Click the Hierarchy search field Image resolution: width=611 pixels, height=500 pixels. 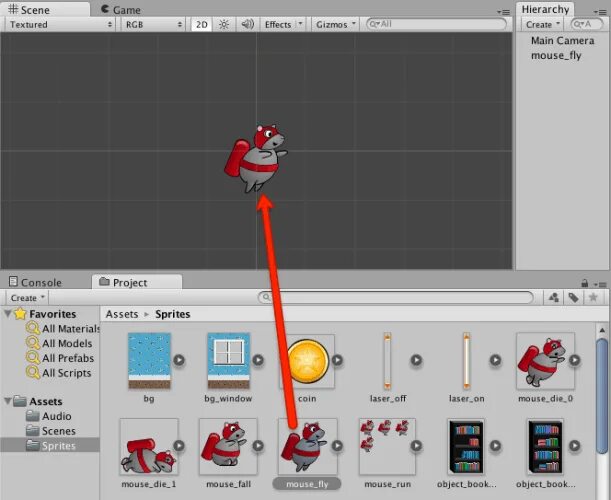(x=587, y=24)
